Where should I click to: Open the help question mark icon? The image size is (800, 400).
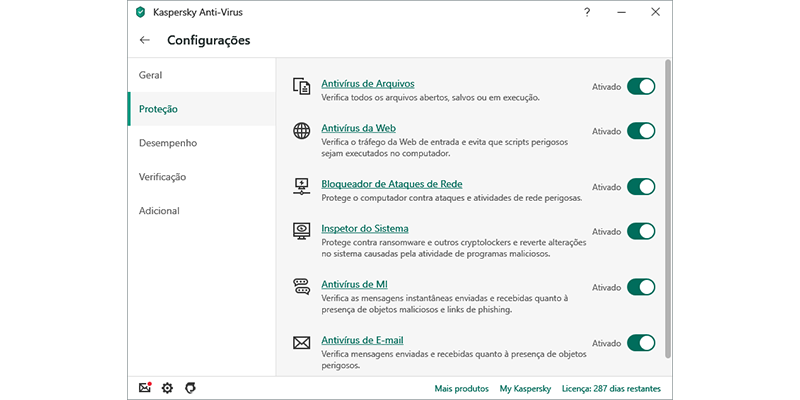pyautogui.click(x=586, y=12)
